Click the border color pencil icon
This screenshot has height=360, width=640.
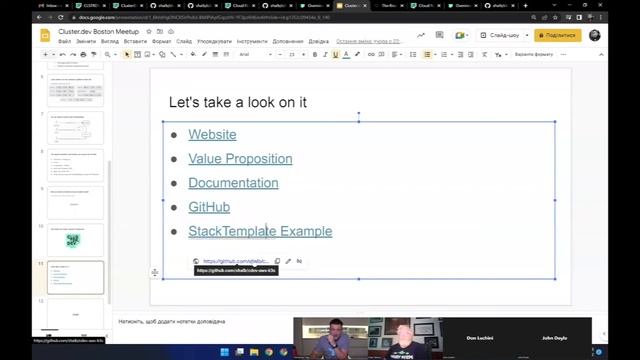204,54
